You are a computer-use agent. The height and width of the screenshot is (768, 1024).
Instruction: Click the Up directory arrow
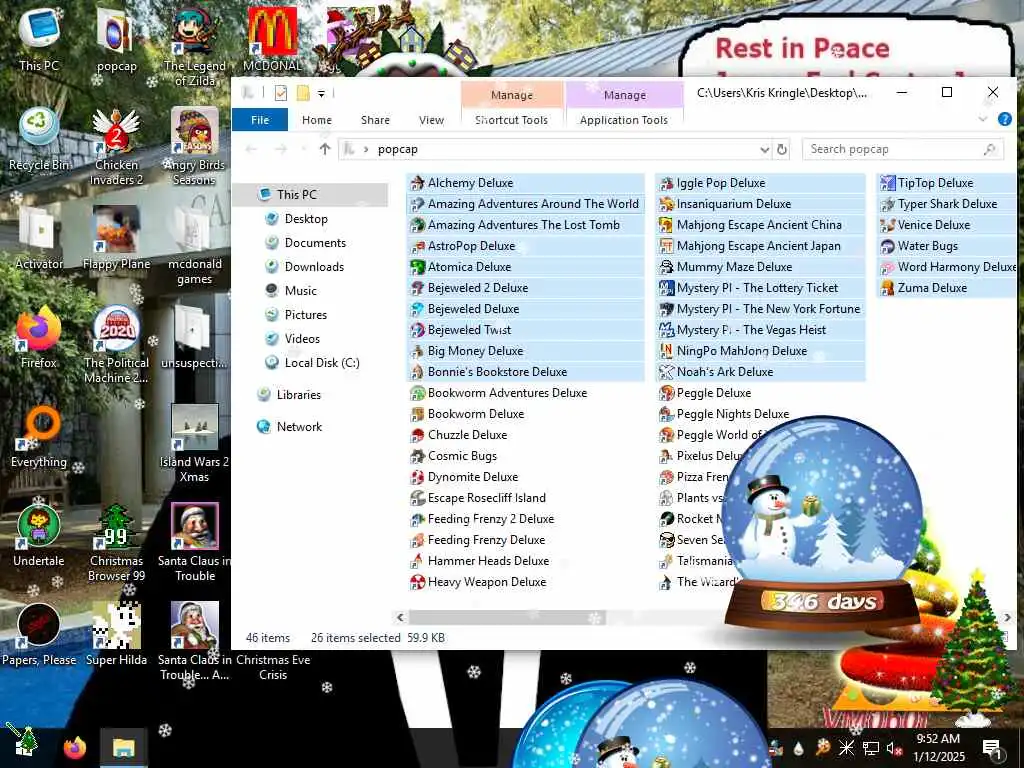[x=325, y=149]
